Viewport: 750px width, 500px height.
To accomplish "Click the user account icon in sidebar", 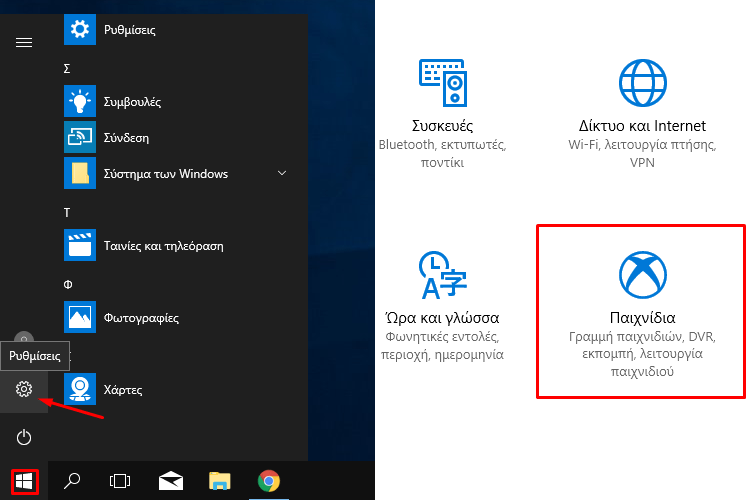I will pyautogui.click(x=24, y=338).
